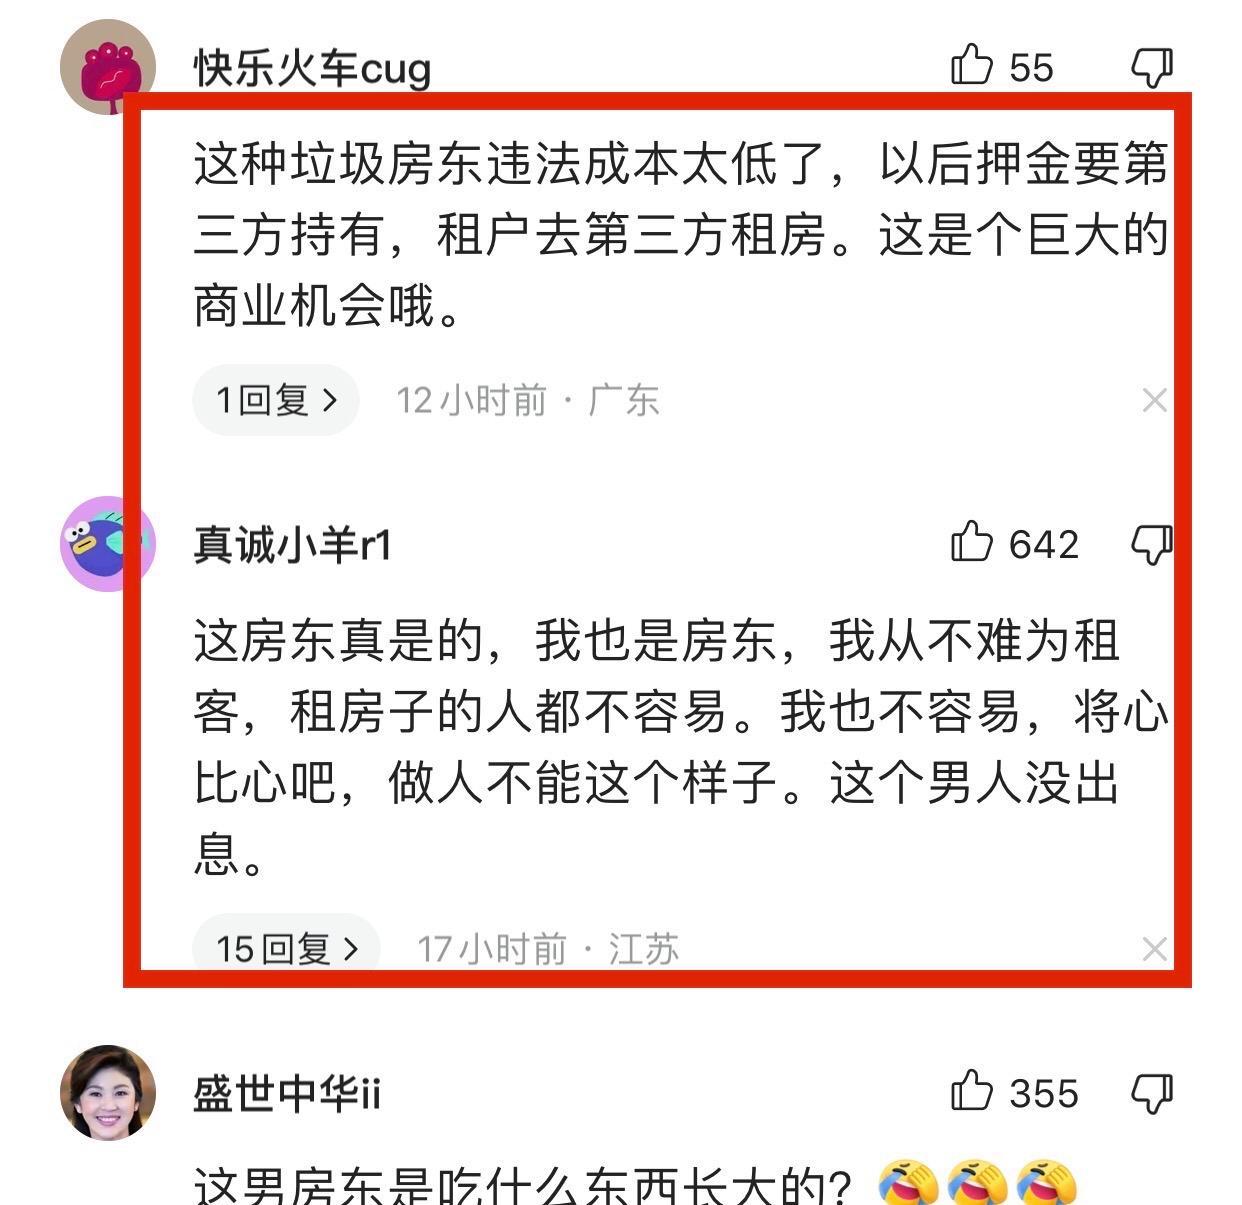Screen dimensions: 1242x1205
Task: Open username 盛世中华ii profile
Action: pyautogui.click(x=287, y=1093)
